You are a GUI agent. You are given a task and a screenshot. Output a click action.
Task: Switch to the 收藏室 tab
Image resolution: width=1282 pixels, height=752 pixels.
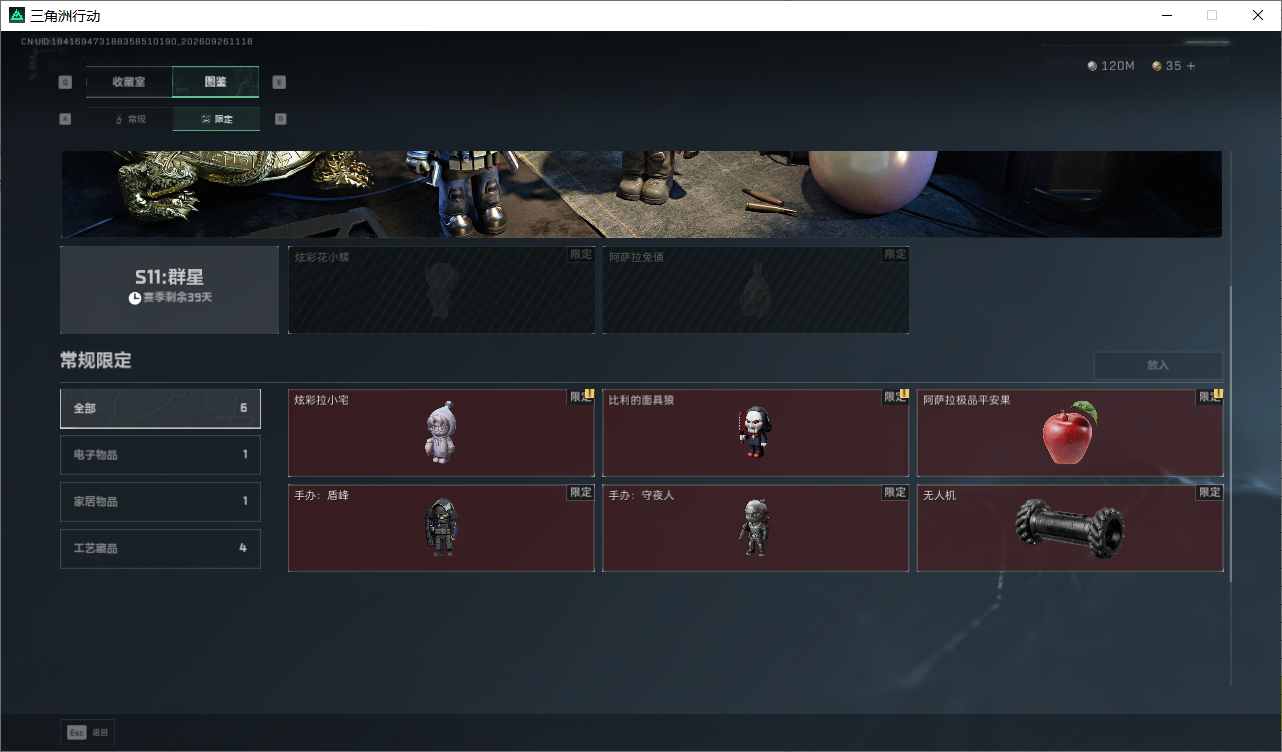tap(129, 82)
